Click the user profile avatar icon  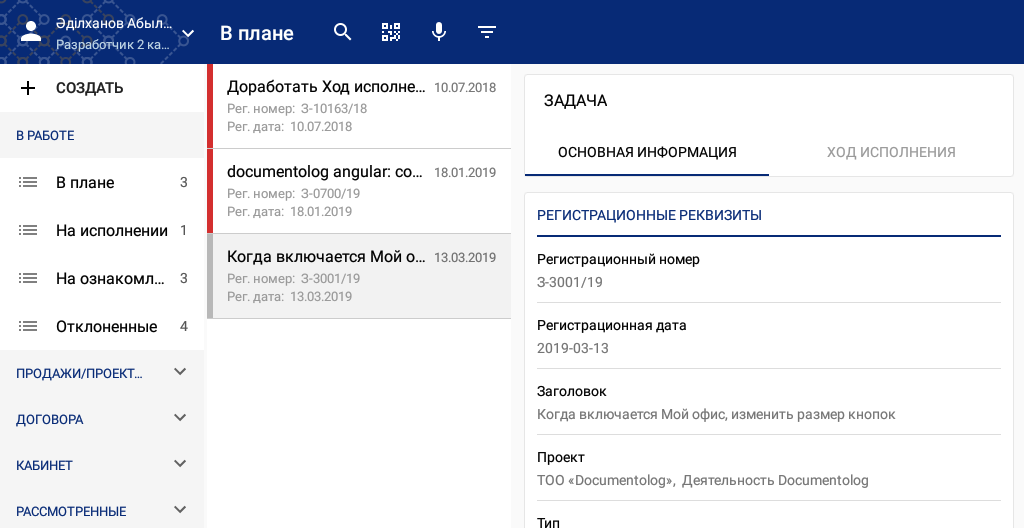(x=31, y=32)
